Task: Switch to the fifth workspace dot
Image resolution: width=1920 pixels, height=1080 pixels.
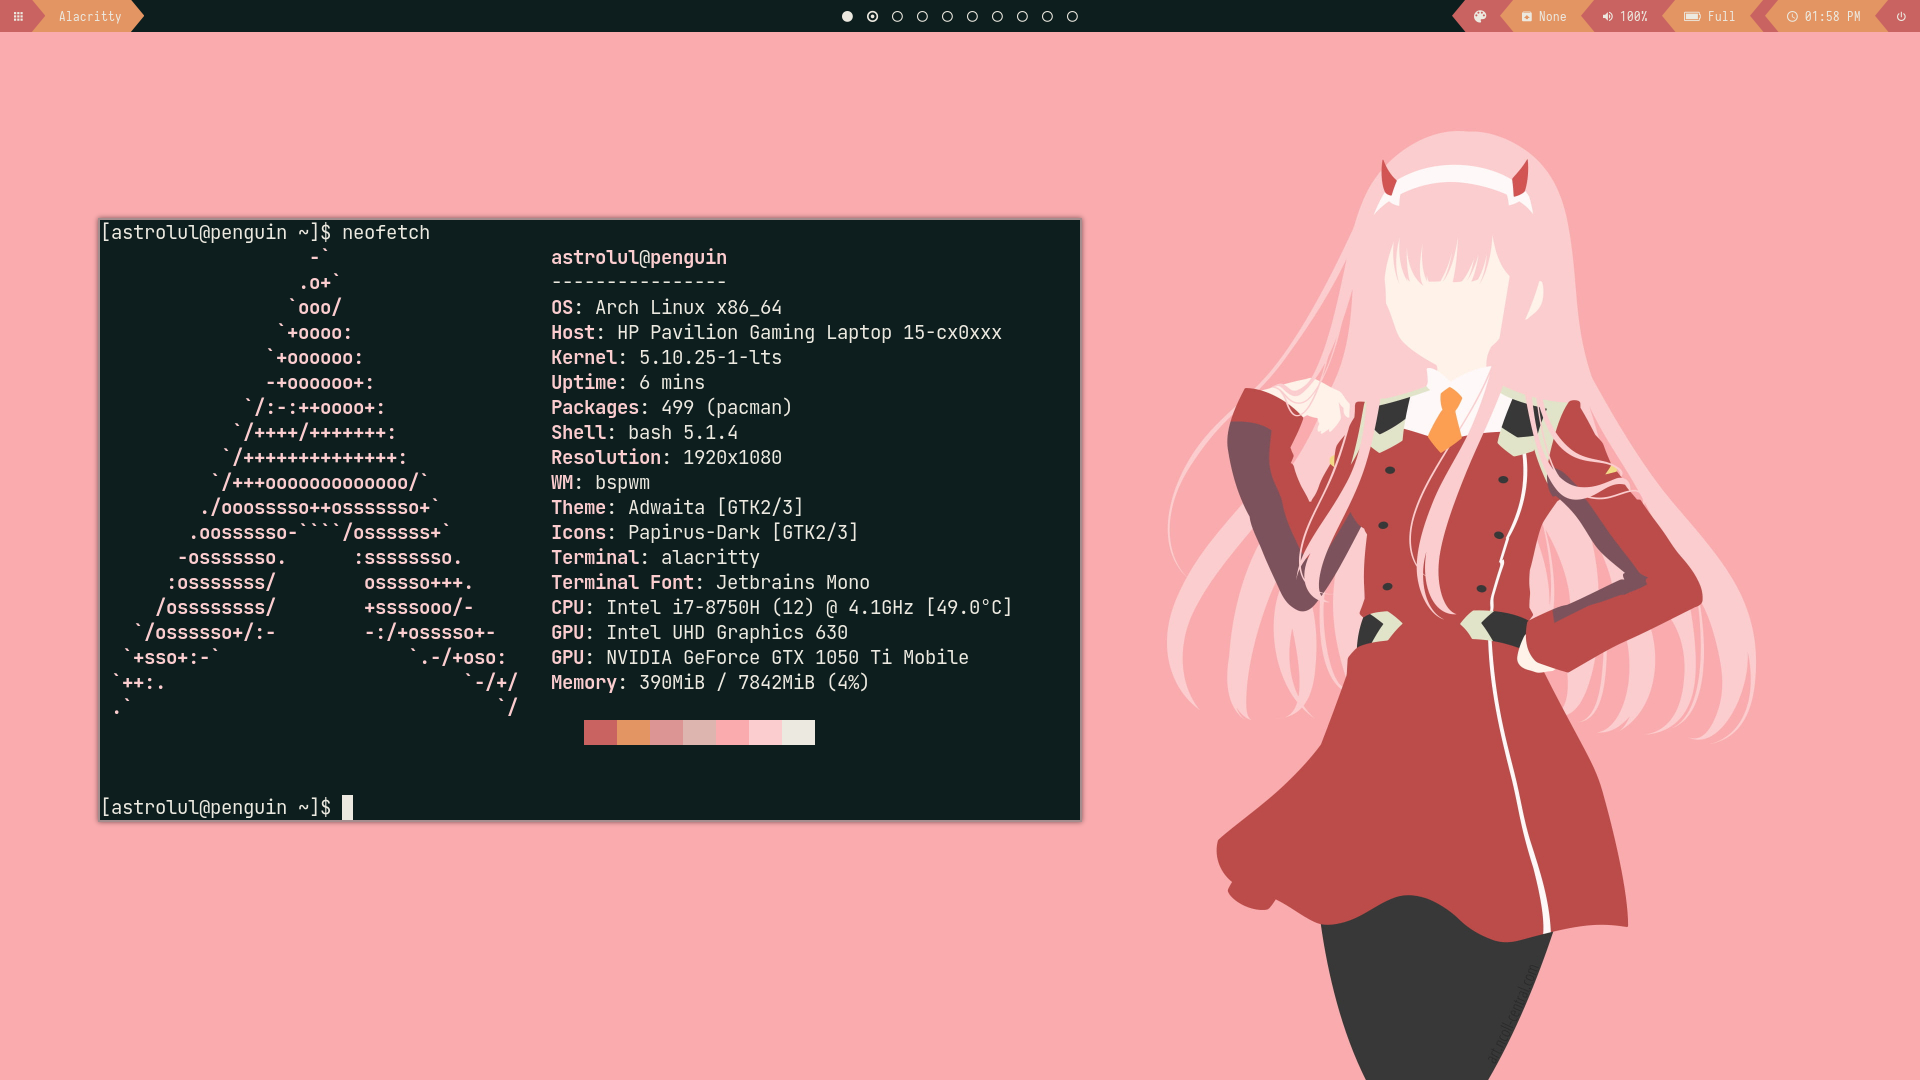Action: (x=947, y=16)
